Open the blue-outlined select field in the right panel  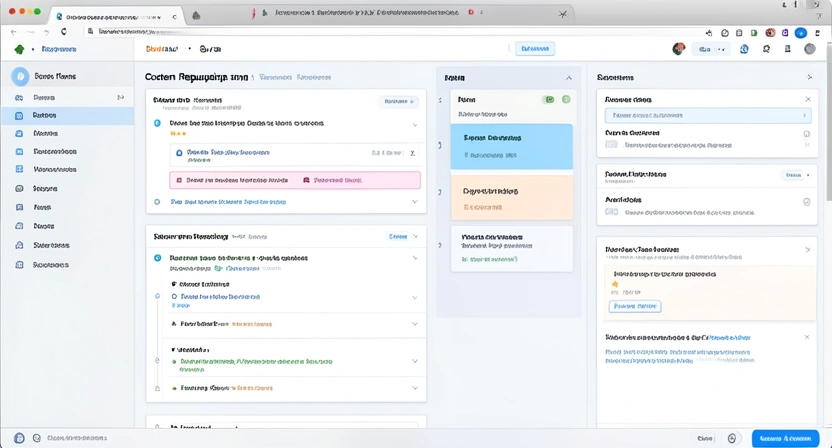[x=708, y=115]
